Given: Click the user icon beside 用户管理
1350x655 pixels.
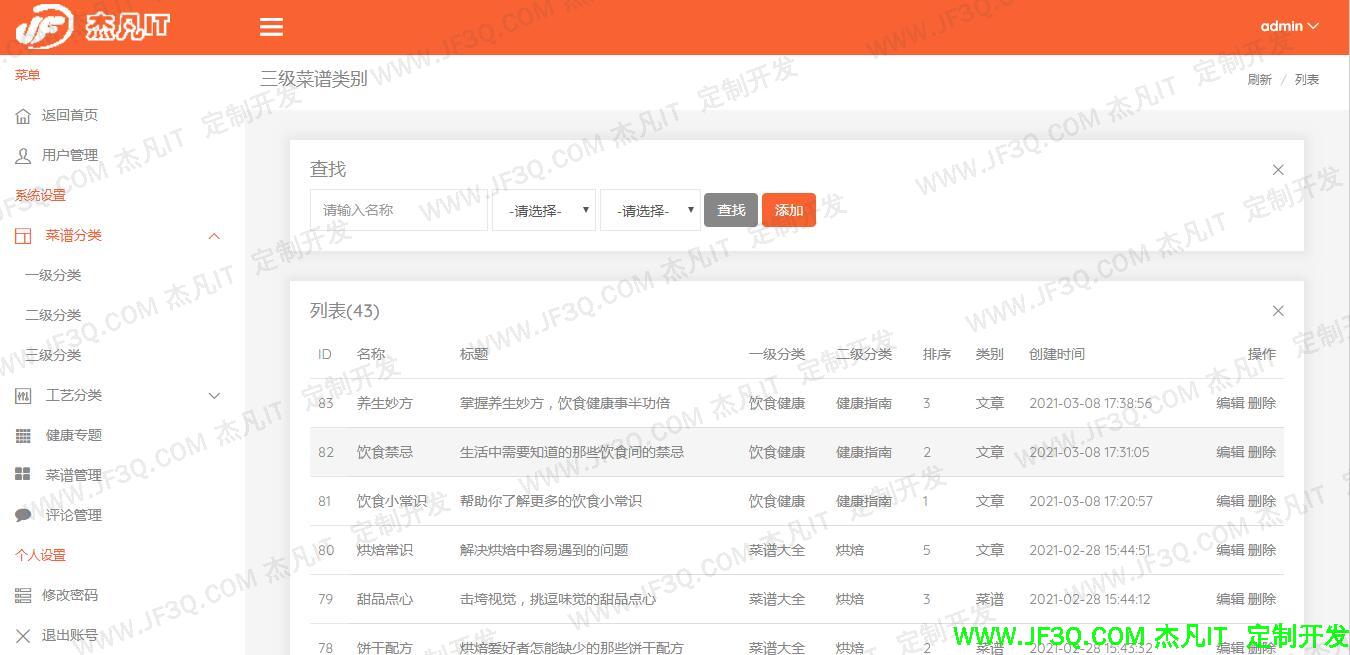Looking at the screenshot, I should click(x=23, y=156).
